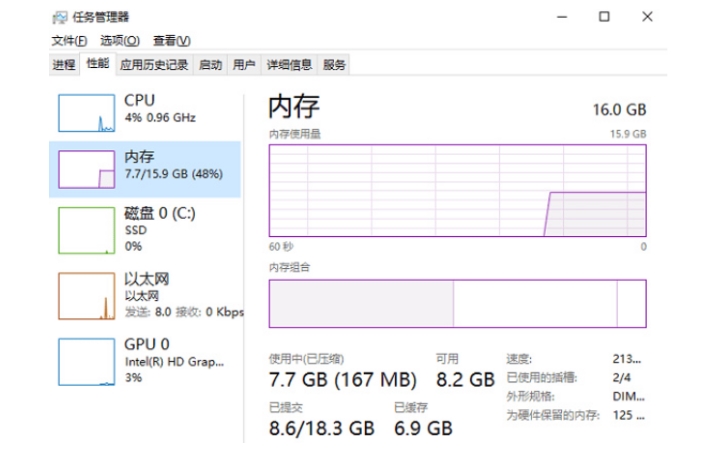Open the 选项(O) menu
Image resolution: width=711 pixels, height=452 pixels.
(120, 41)
